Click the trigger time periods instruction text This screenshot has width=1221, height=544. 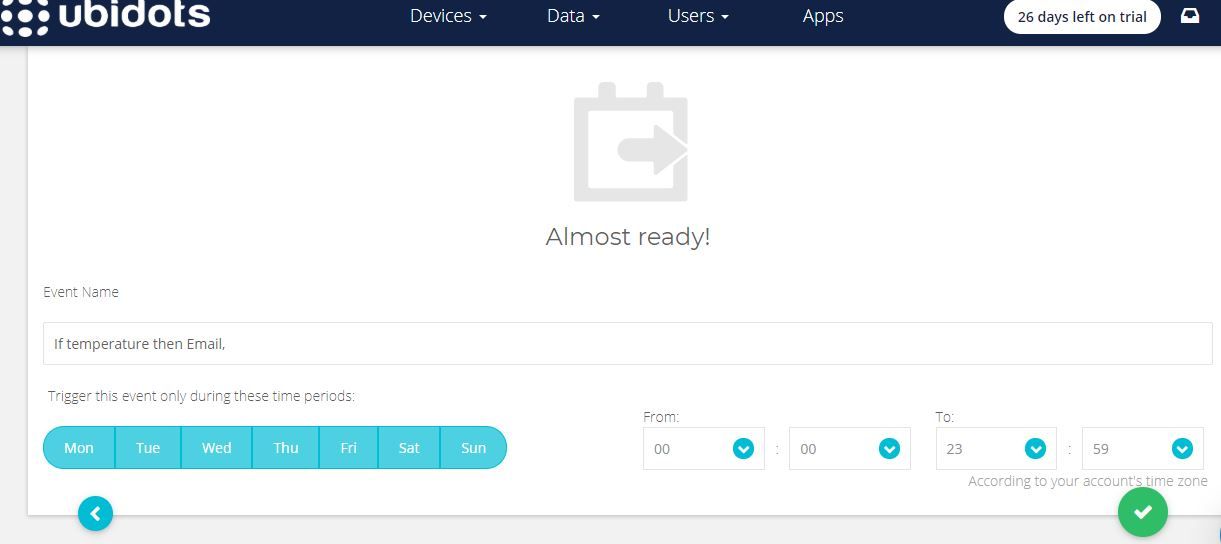[x=201, y=396]
